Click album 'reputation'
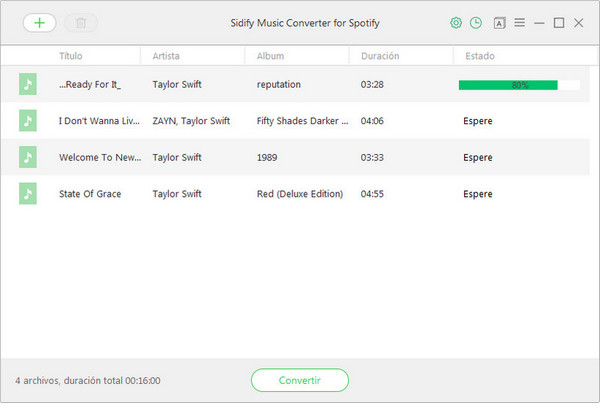Image resolution: width=600 pixels, height=403 pixels. [279, 85]
